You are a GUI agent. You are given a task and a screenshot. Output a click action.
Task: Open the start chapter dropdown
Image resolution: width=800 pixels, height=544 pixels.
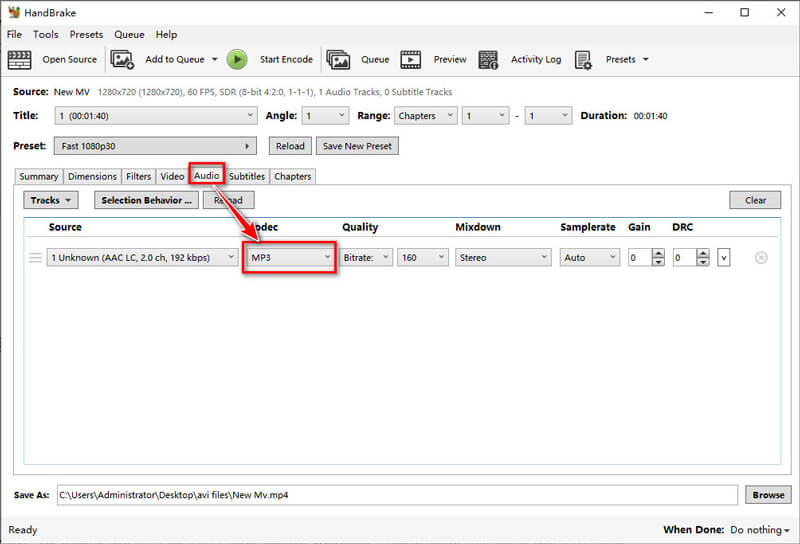tap(485, 116)
